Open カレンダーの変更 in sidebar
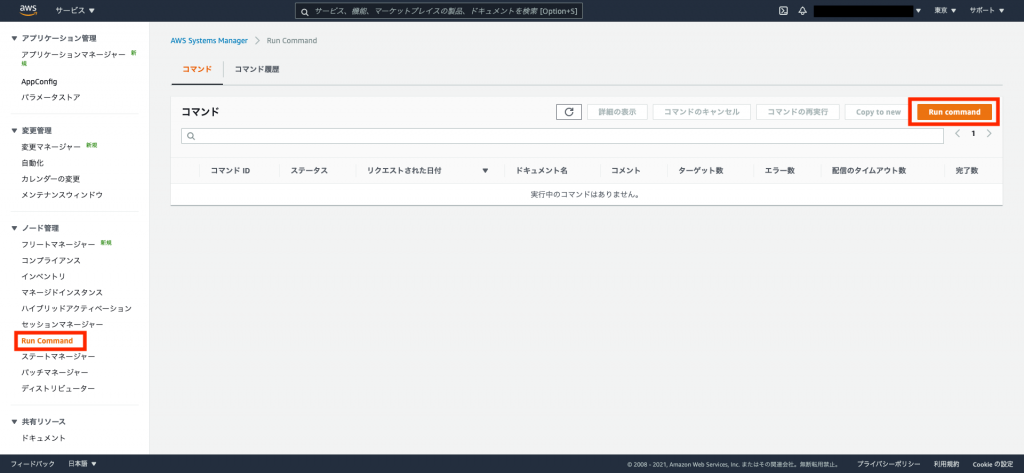1024x473 pixels. coord(51,179)
